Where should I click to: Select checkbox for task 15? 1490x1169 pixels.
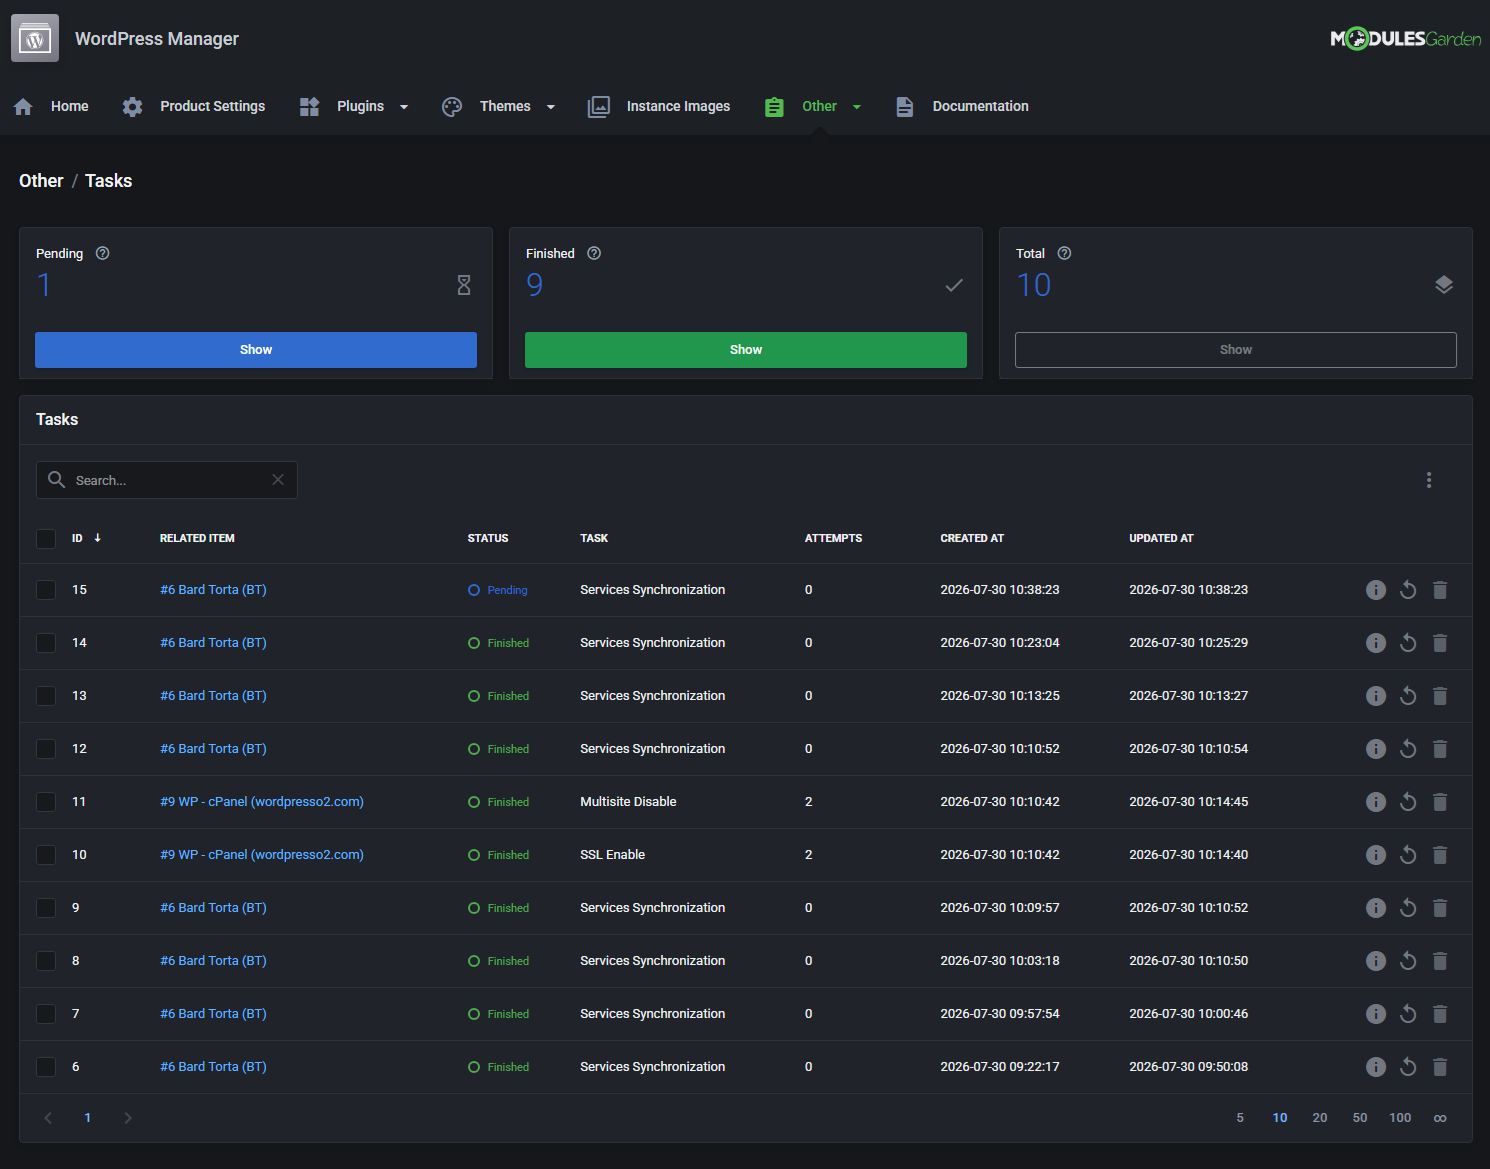point(46,590)
